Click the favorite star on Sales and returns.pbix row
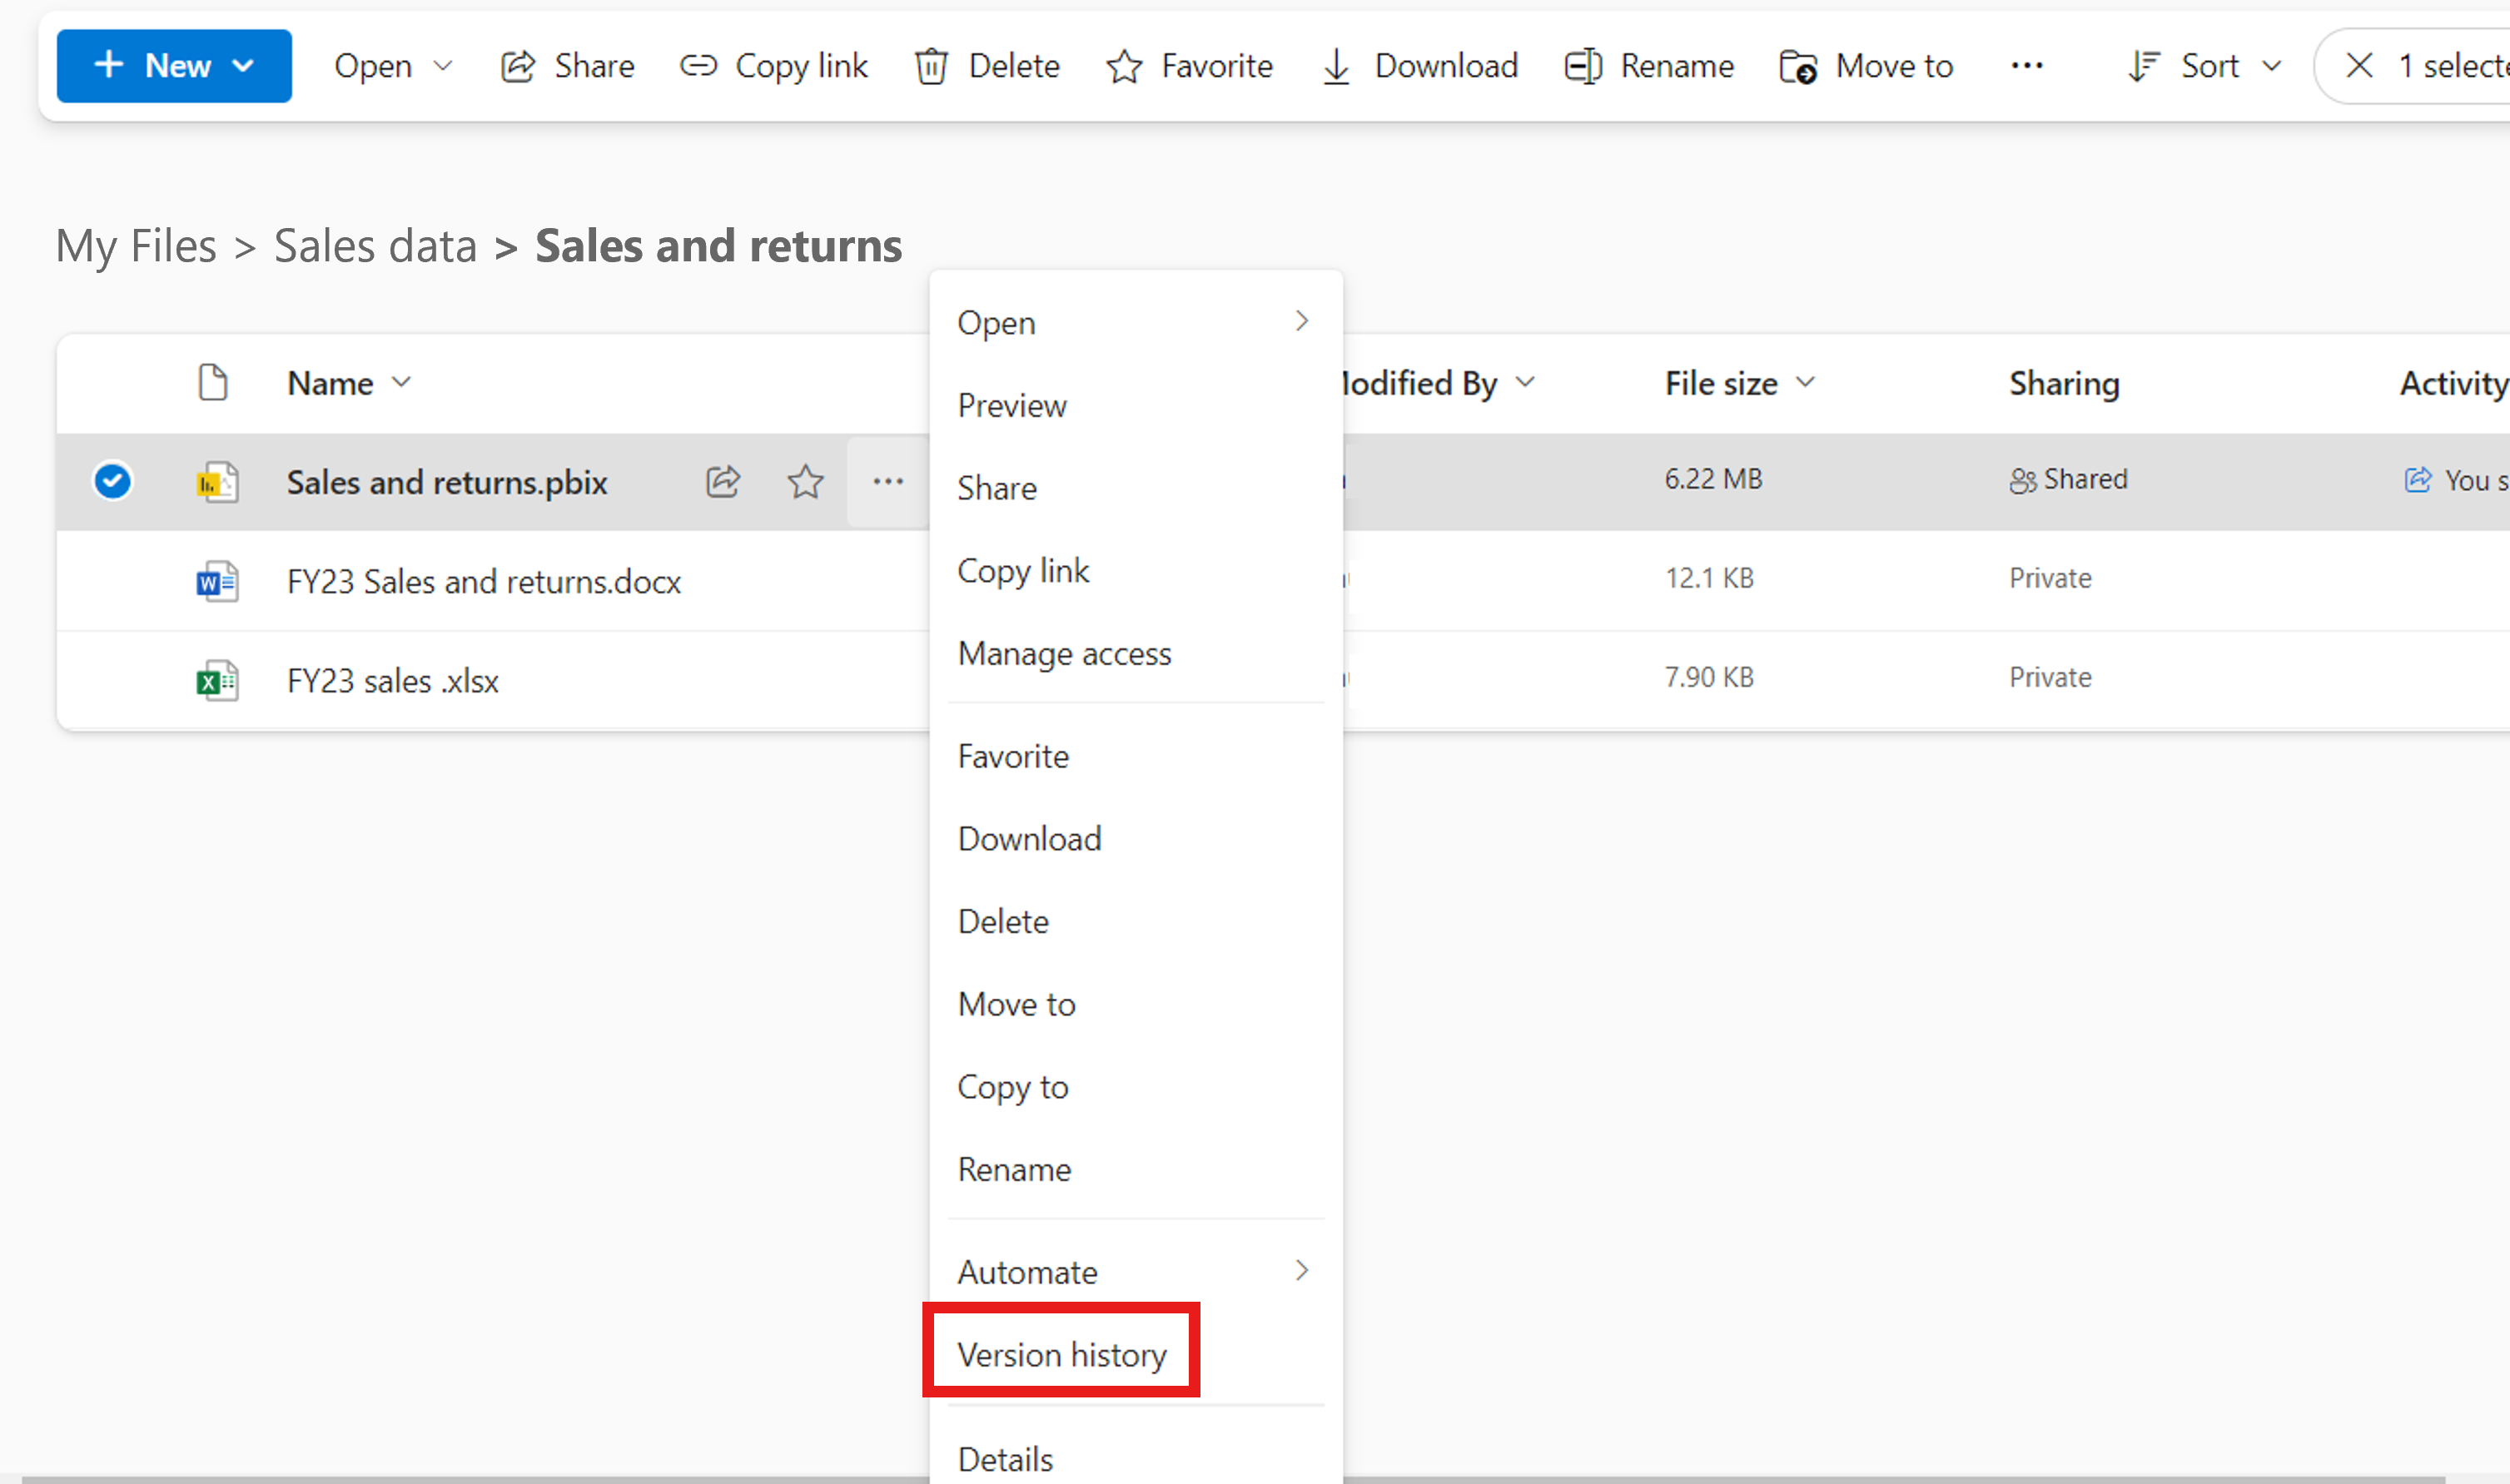This screenshot has width=2510, height=1484. click(805, 481)
